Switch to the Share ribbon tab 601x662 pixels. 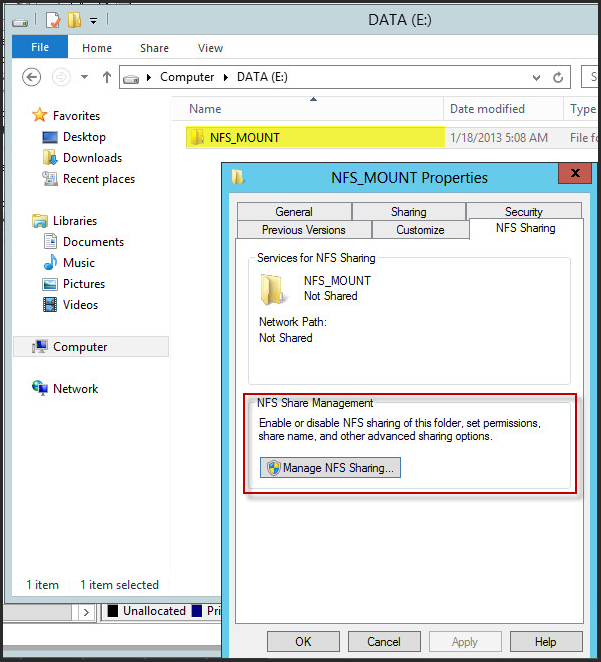[154, 48]
